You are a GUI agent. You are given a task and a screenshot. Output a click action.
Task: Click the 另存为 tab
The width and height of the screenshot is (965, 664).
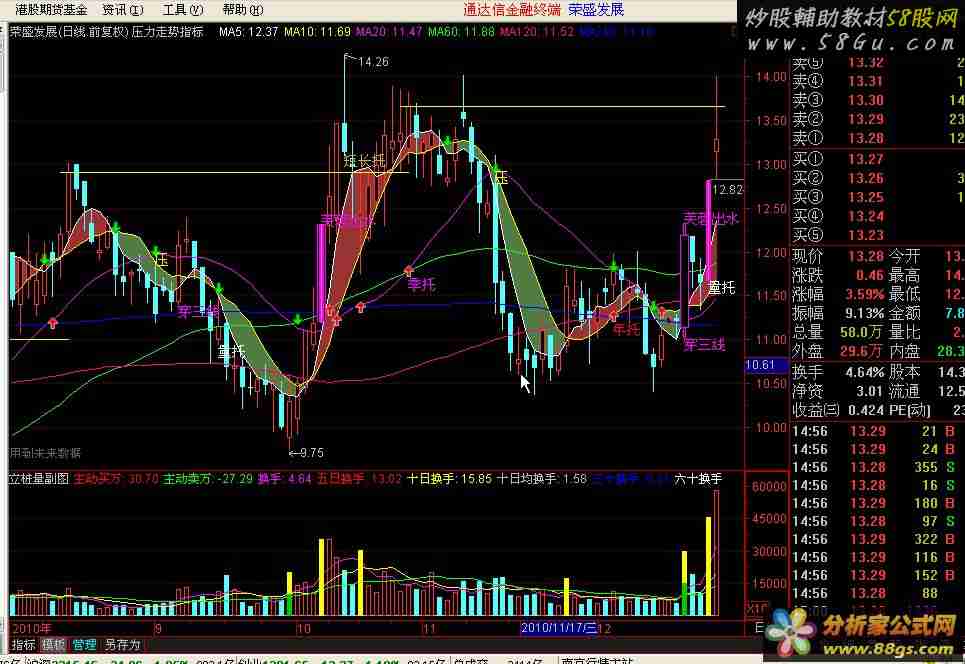[x=122, y=645]
